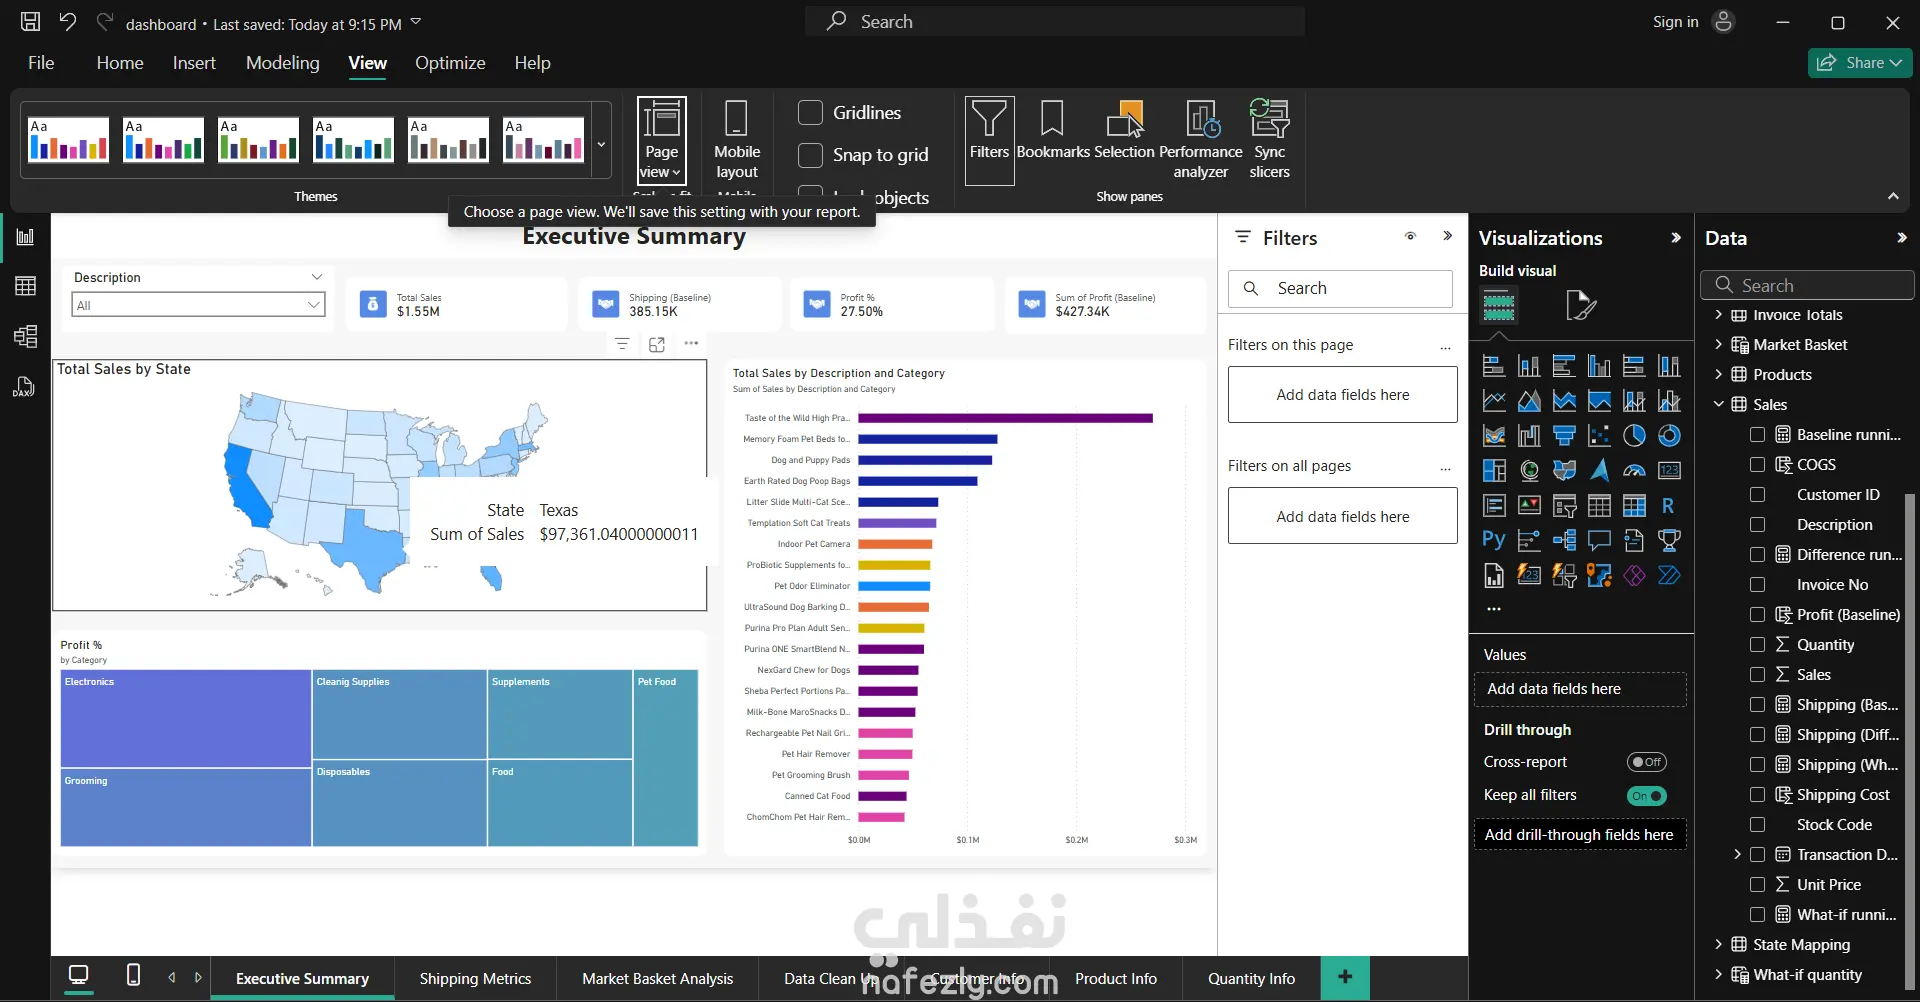
Task: Turn on focus mode for the map visual
Action: pos(657,344)
